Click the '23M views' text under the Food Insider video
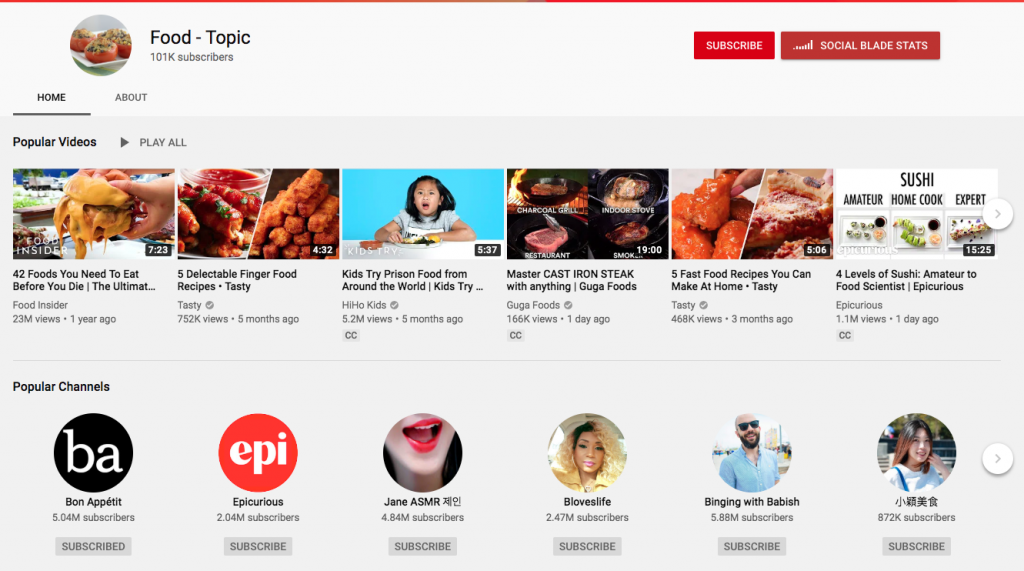The image size is (1024, 571). click(x=36, y=319)
